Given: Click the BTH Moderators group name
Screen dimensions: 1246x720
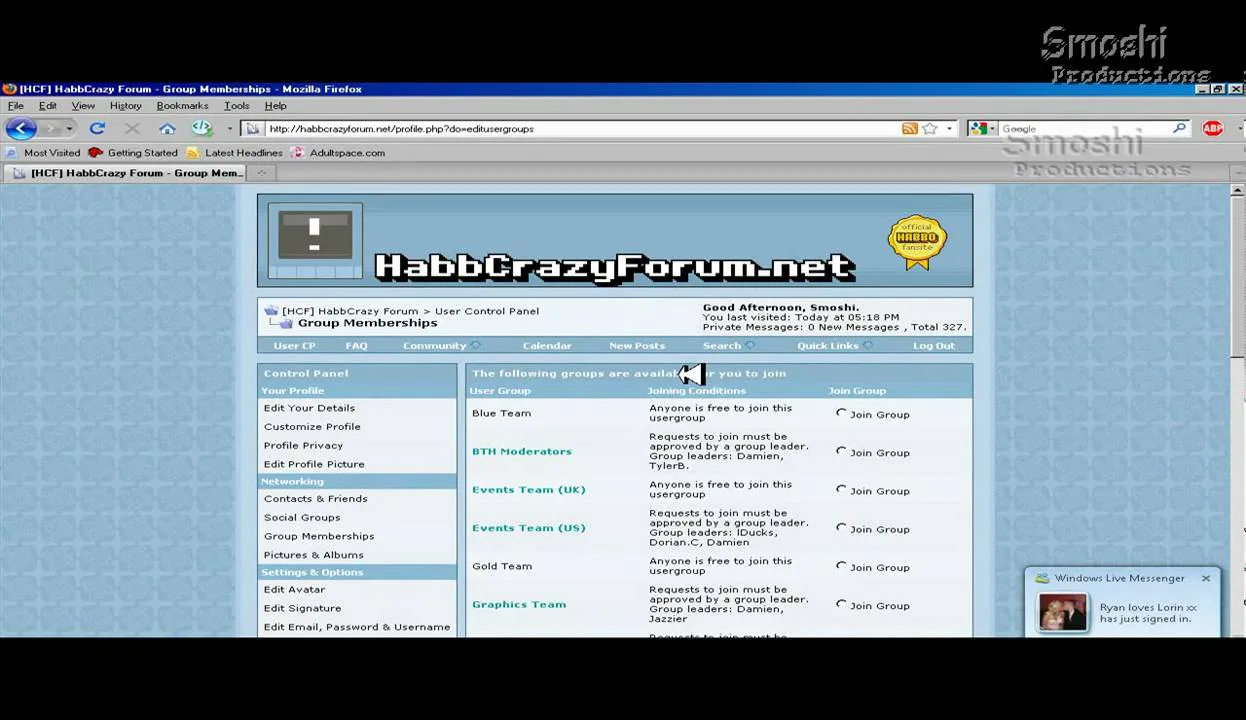Looking at the screenshot, I should click(521, 451).
